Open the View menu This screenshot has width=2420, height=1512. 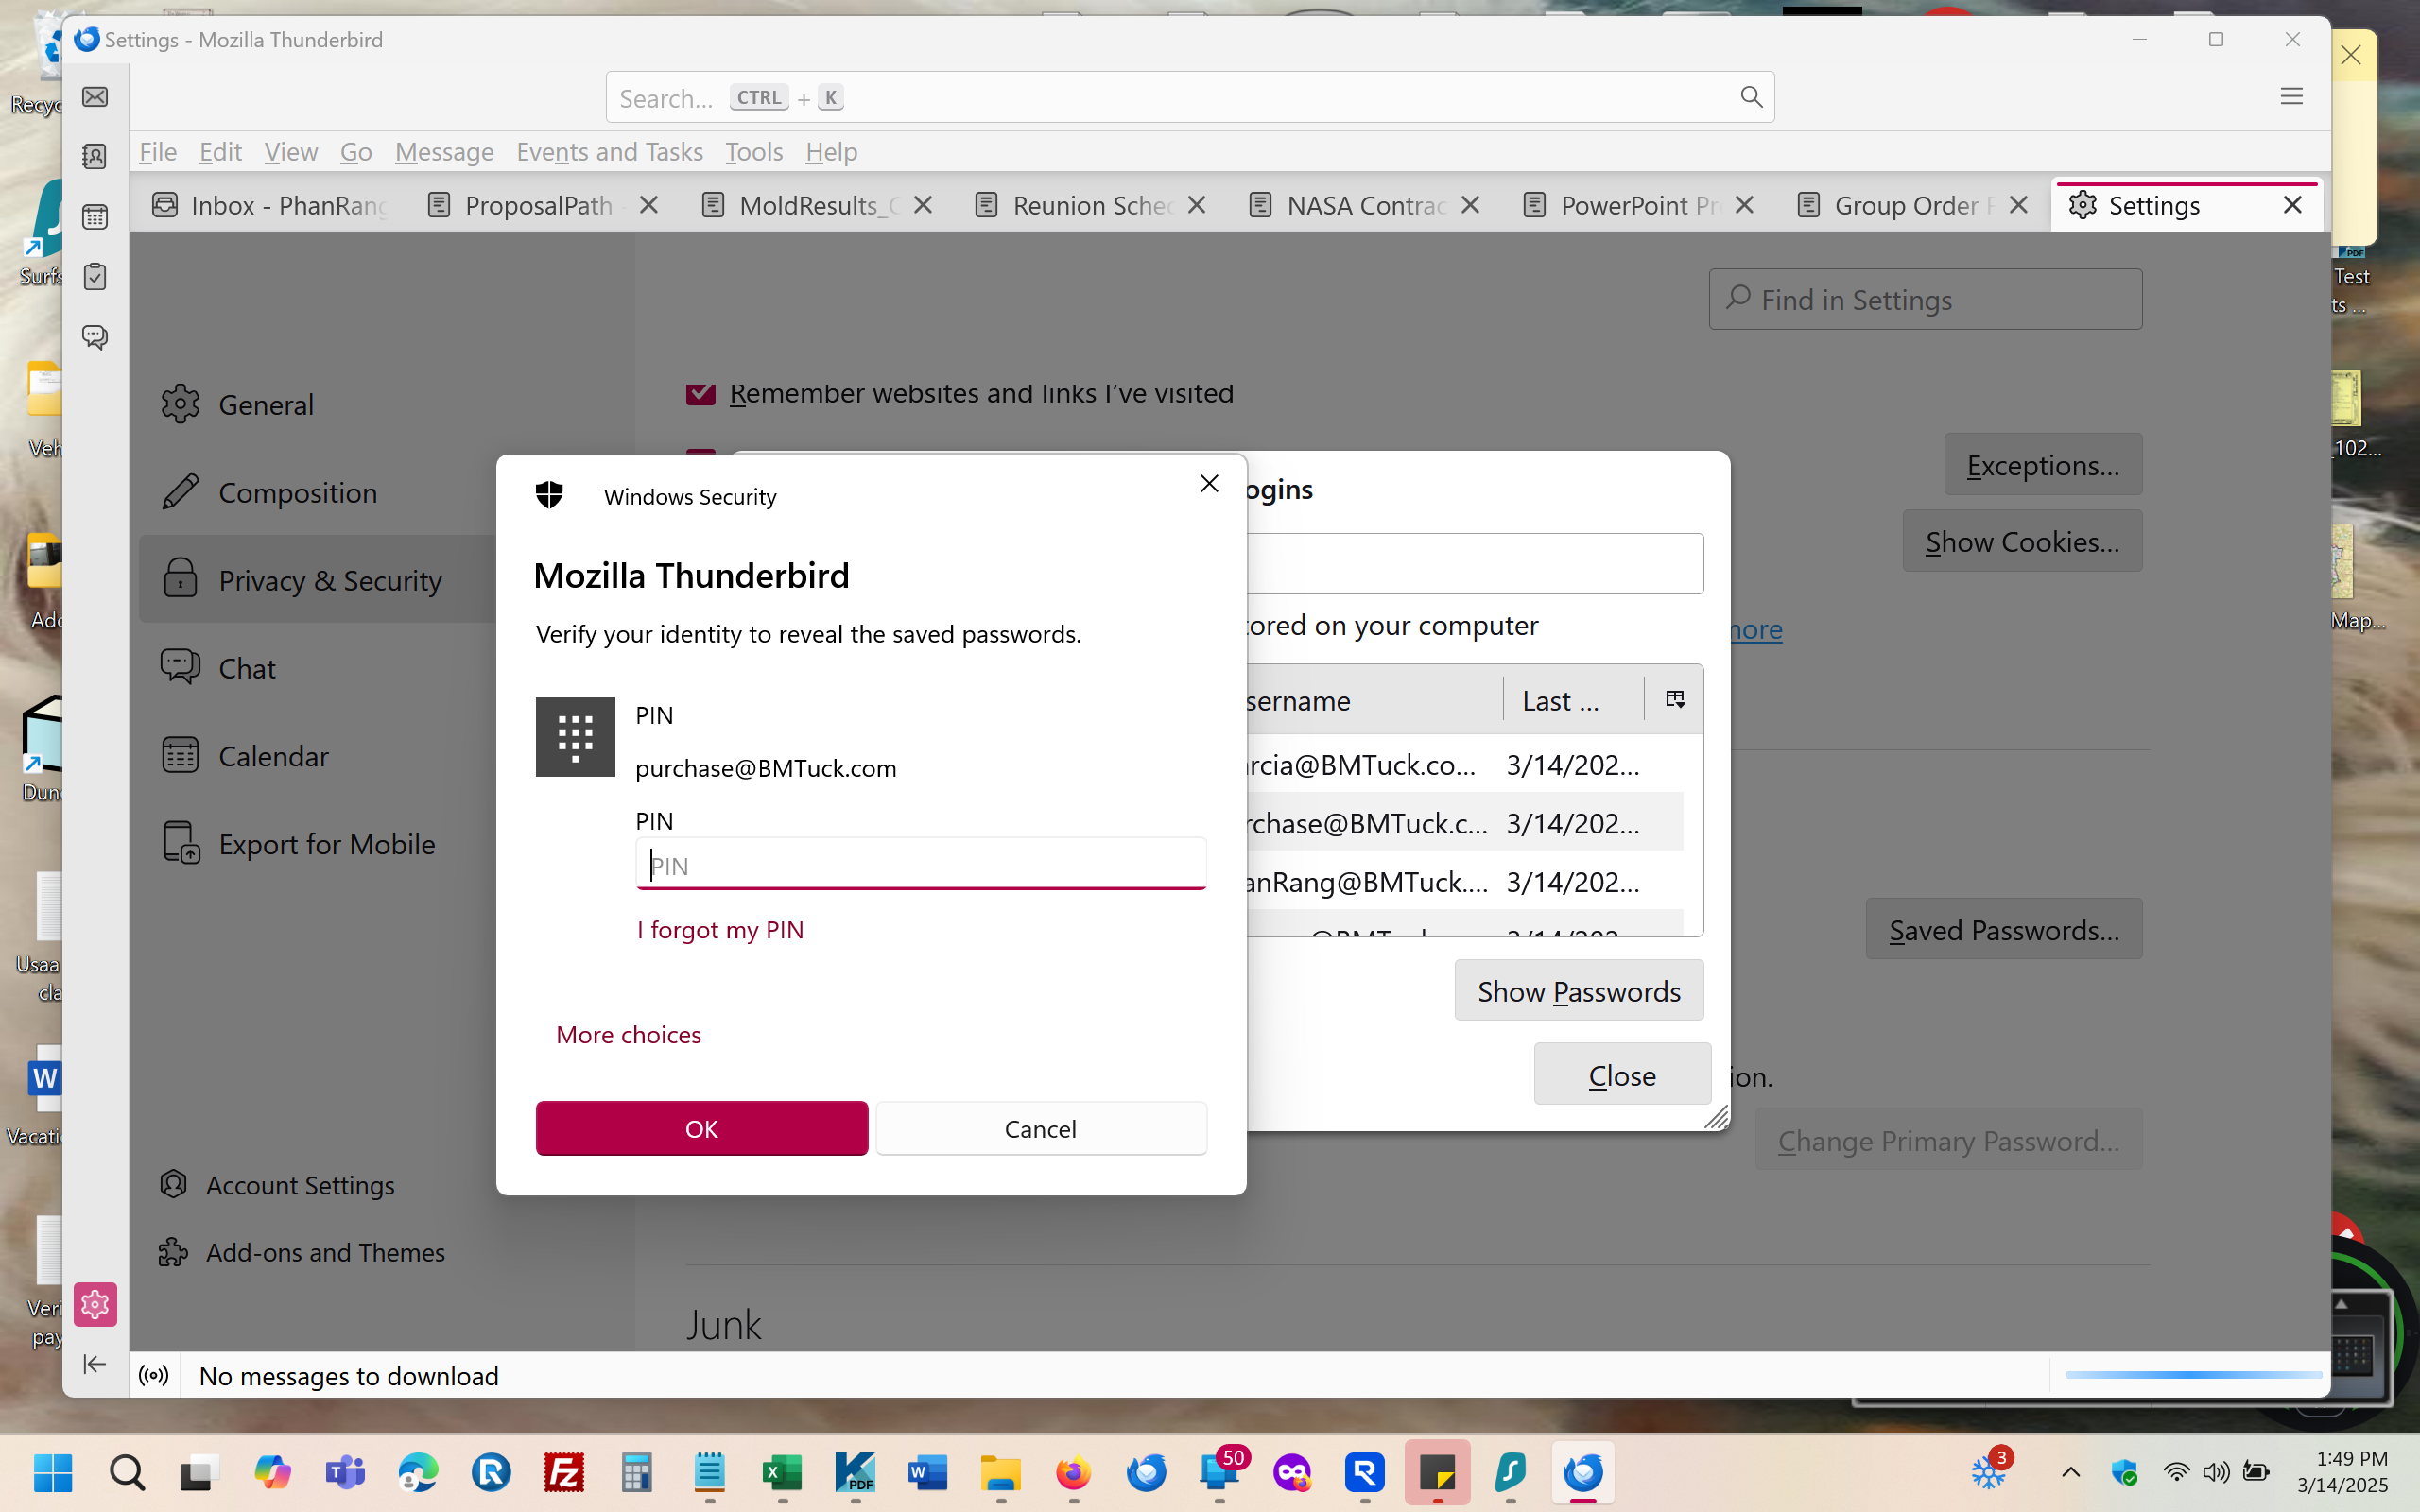coord(291,151)
